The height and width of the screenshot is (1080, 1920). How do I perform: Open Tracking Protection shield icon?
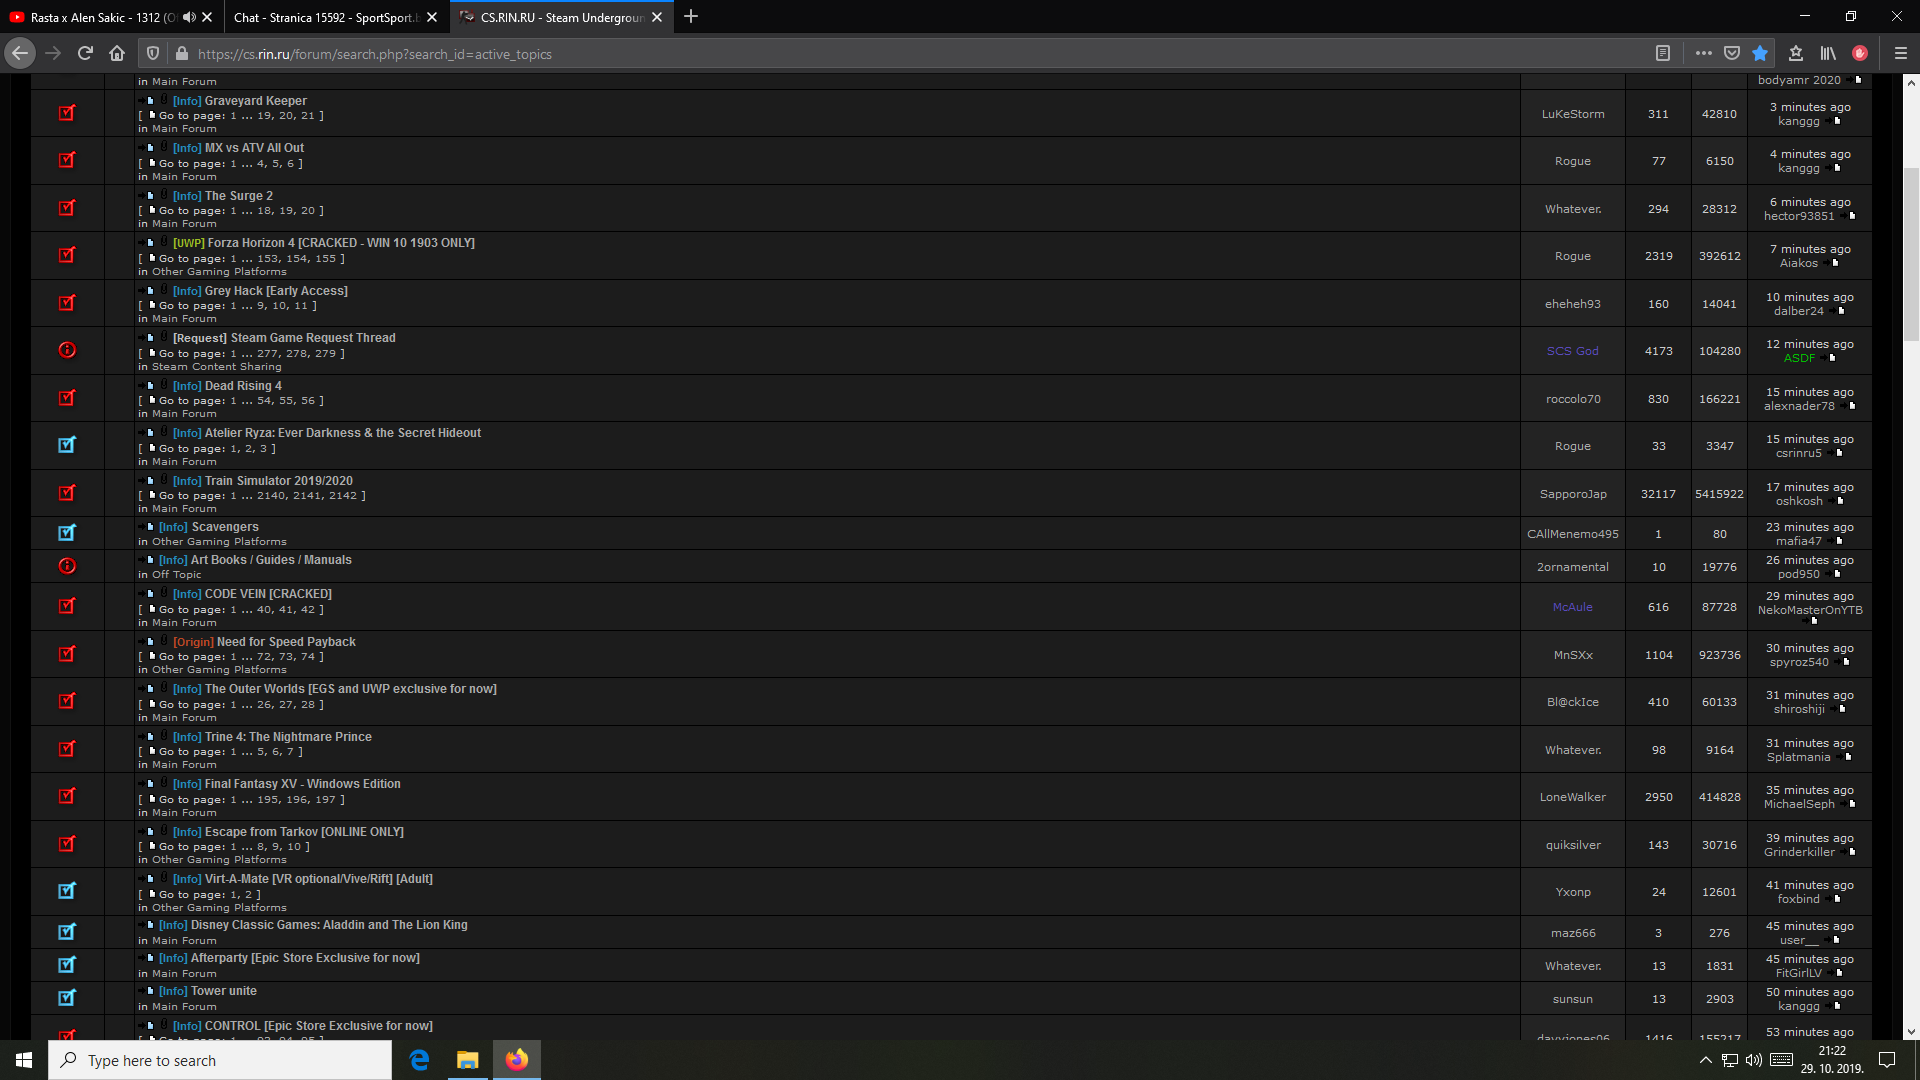coord(153,54)
